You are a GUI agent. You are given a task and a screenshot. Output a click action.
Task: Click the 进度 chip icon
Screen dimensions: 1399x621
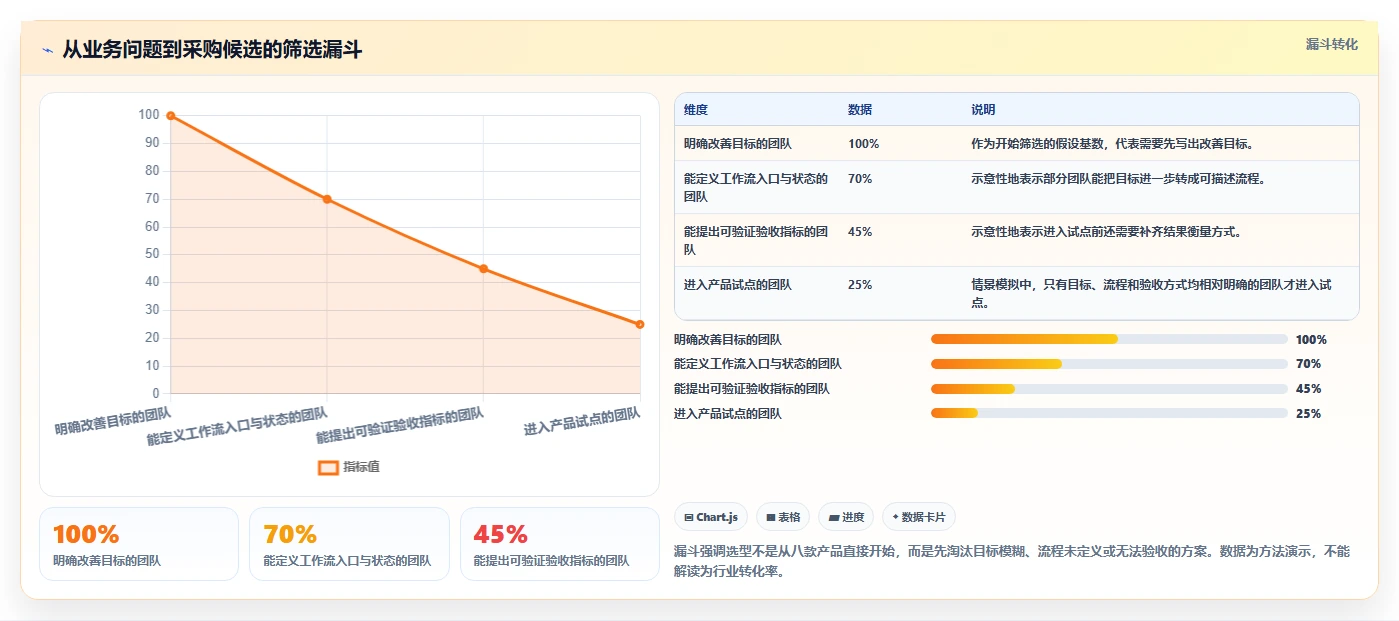834,517
